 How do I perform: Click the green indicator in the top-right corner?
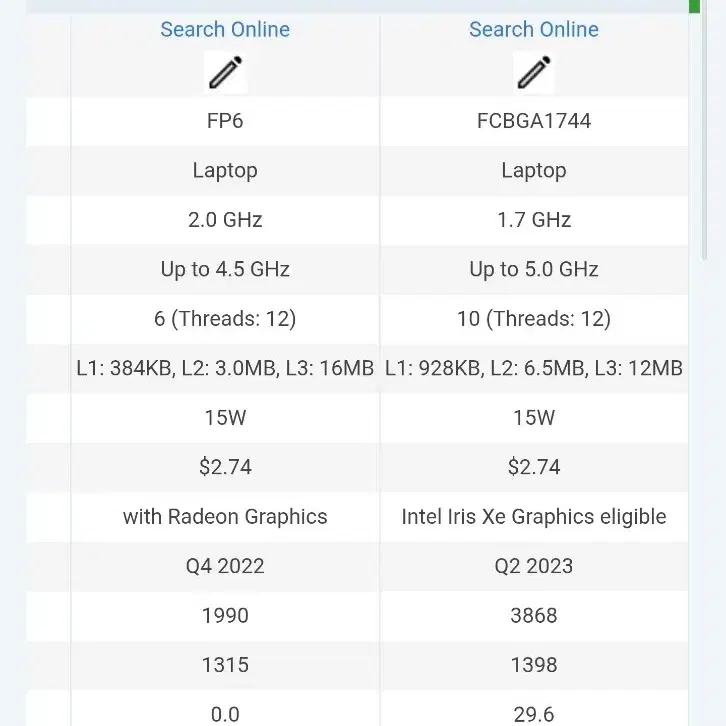[695, 6]
